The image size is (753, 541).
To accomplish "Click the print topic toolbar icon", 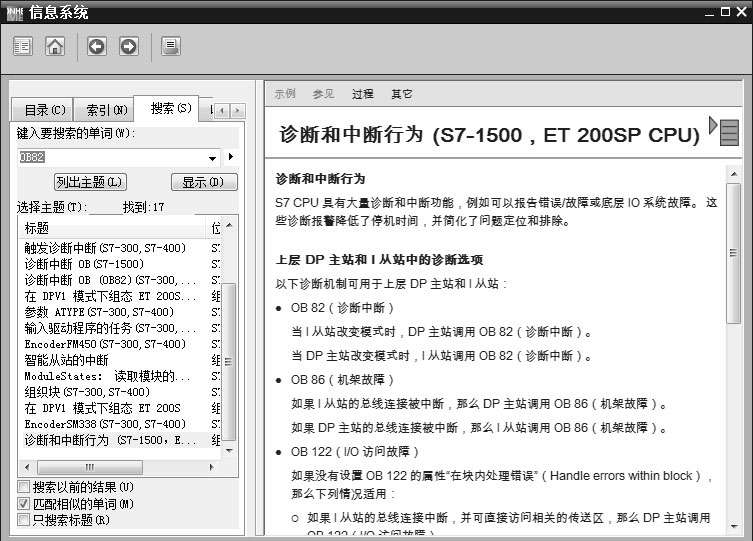I will [170, 47].
